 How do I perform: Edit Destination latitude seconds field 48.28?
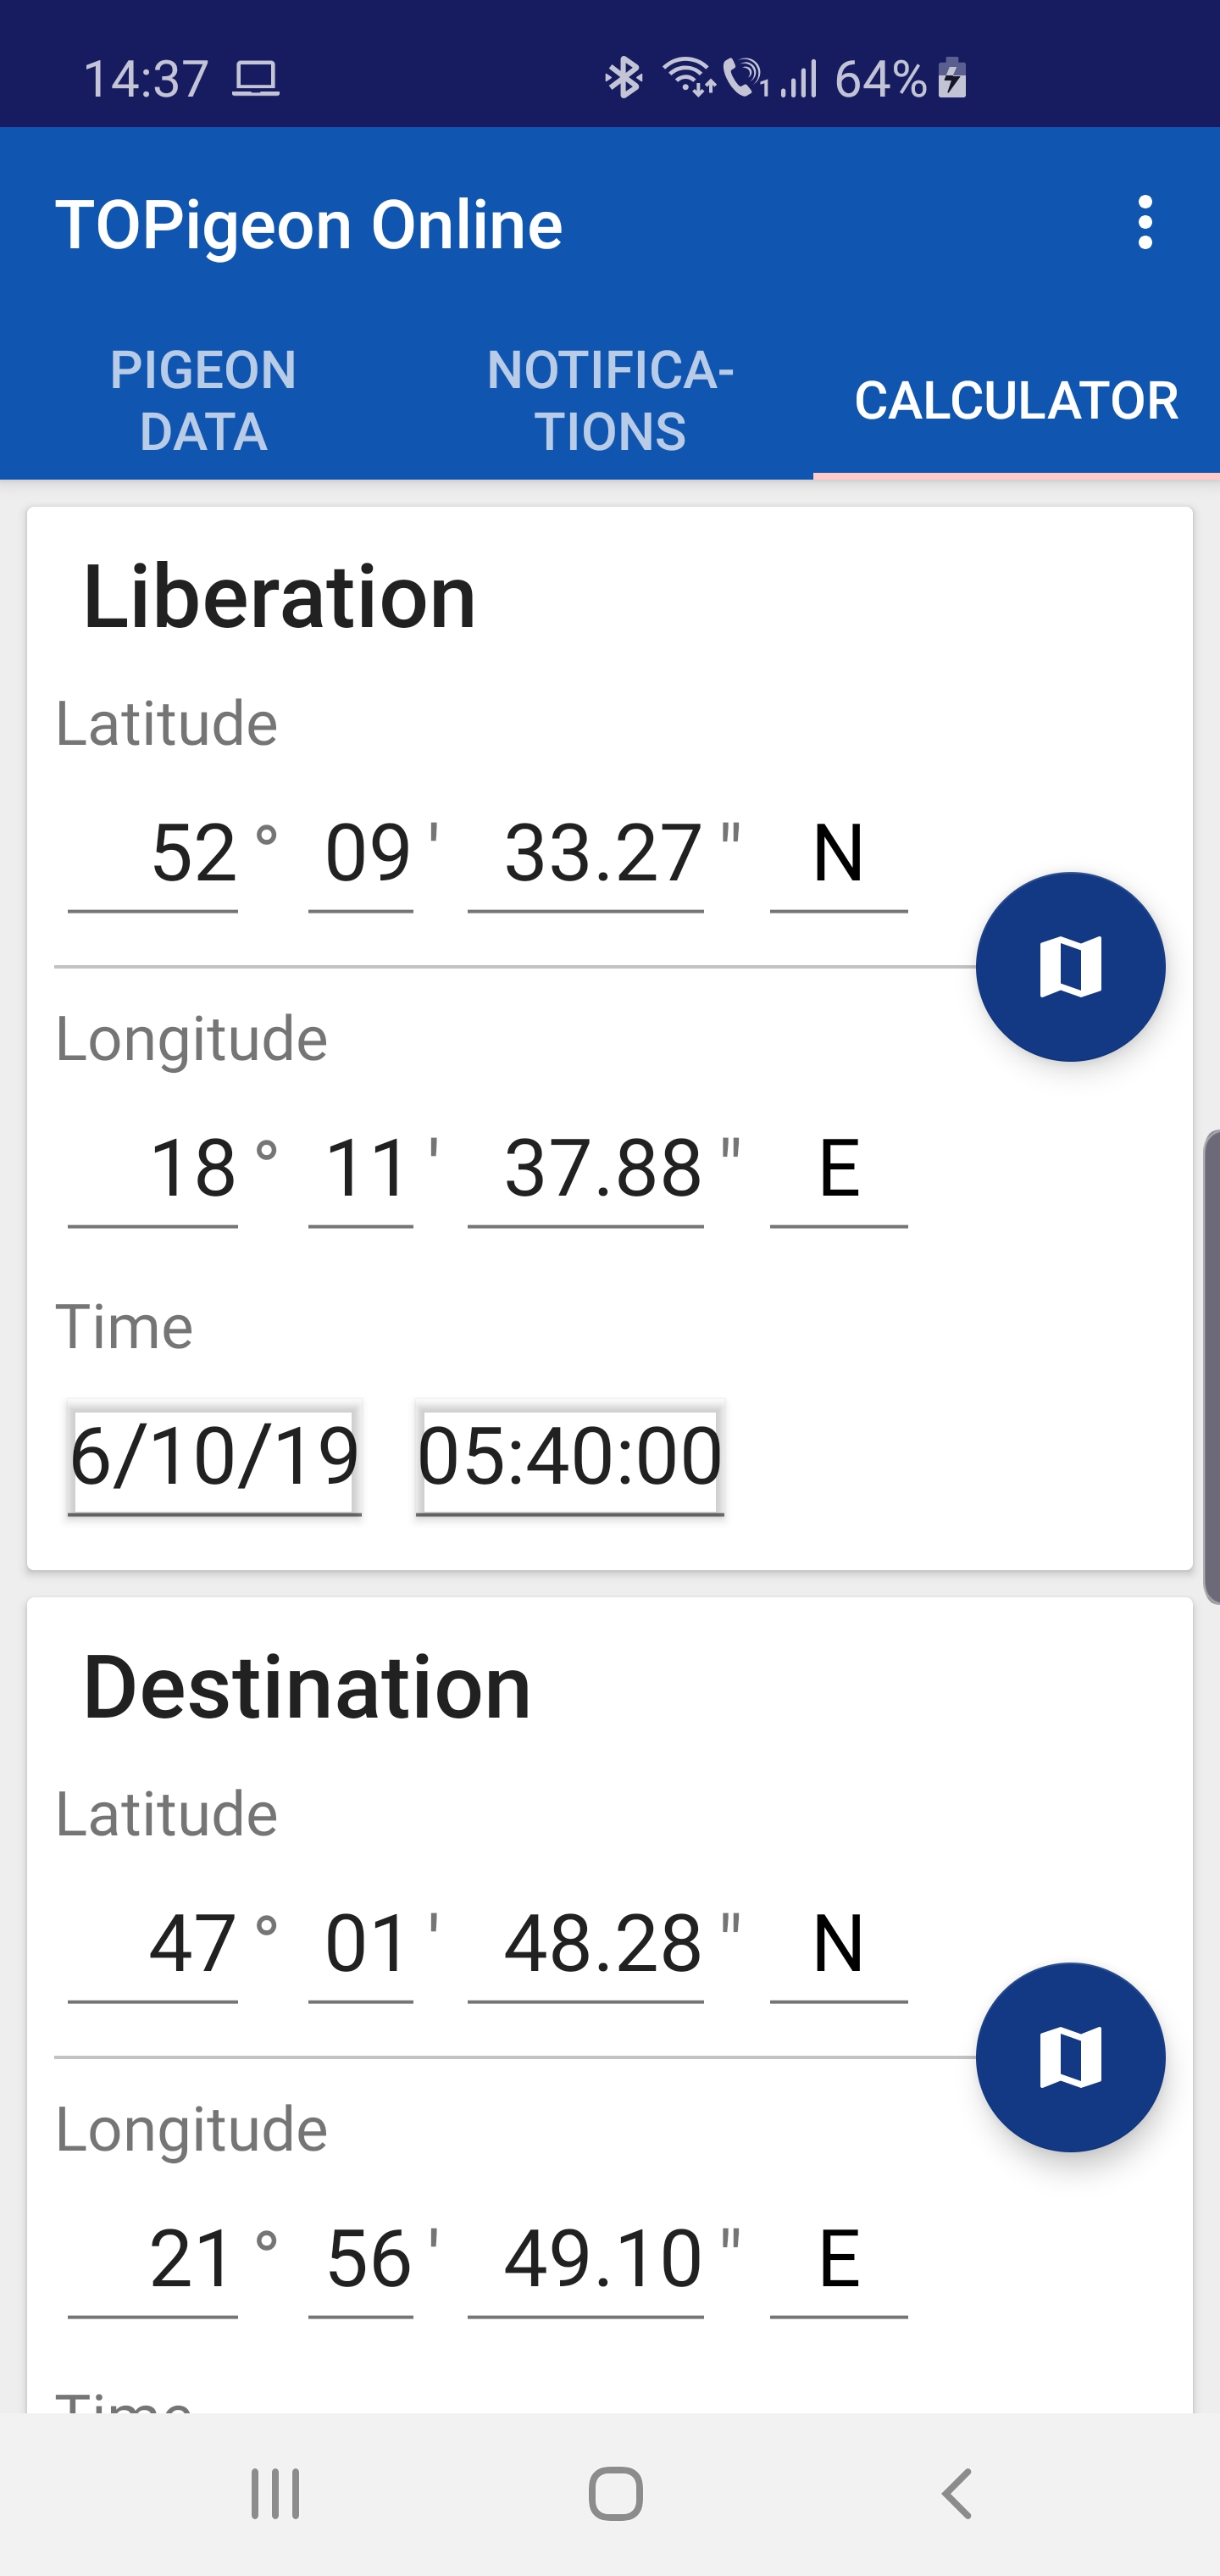point(586,1946)
